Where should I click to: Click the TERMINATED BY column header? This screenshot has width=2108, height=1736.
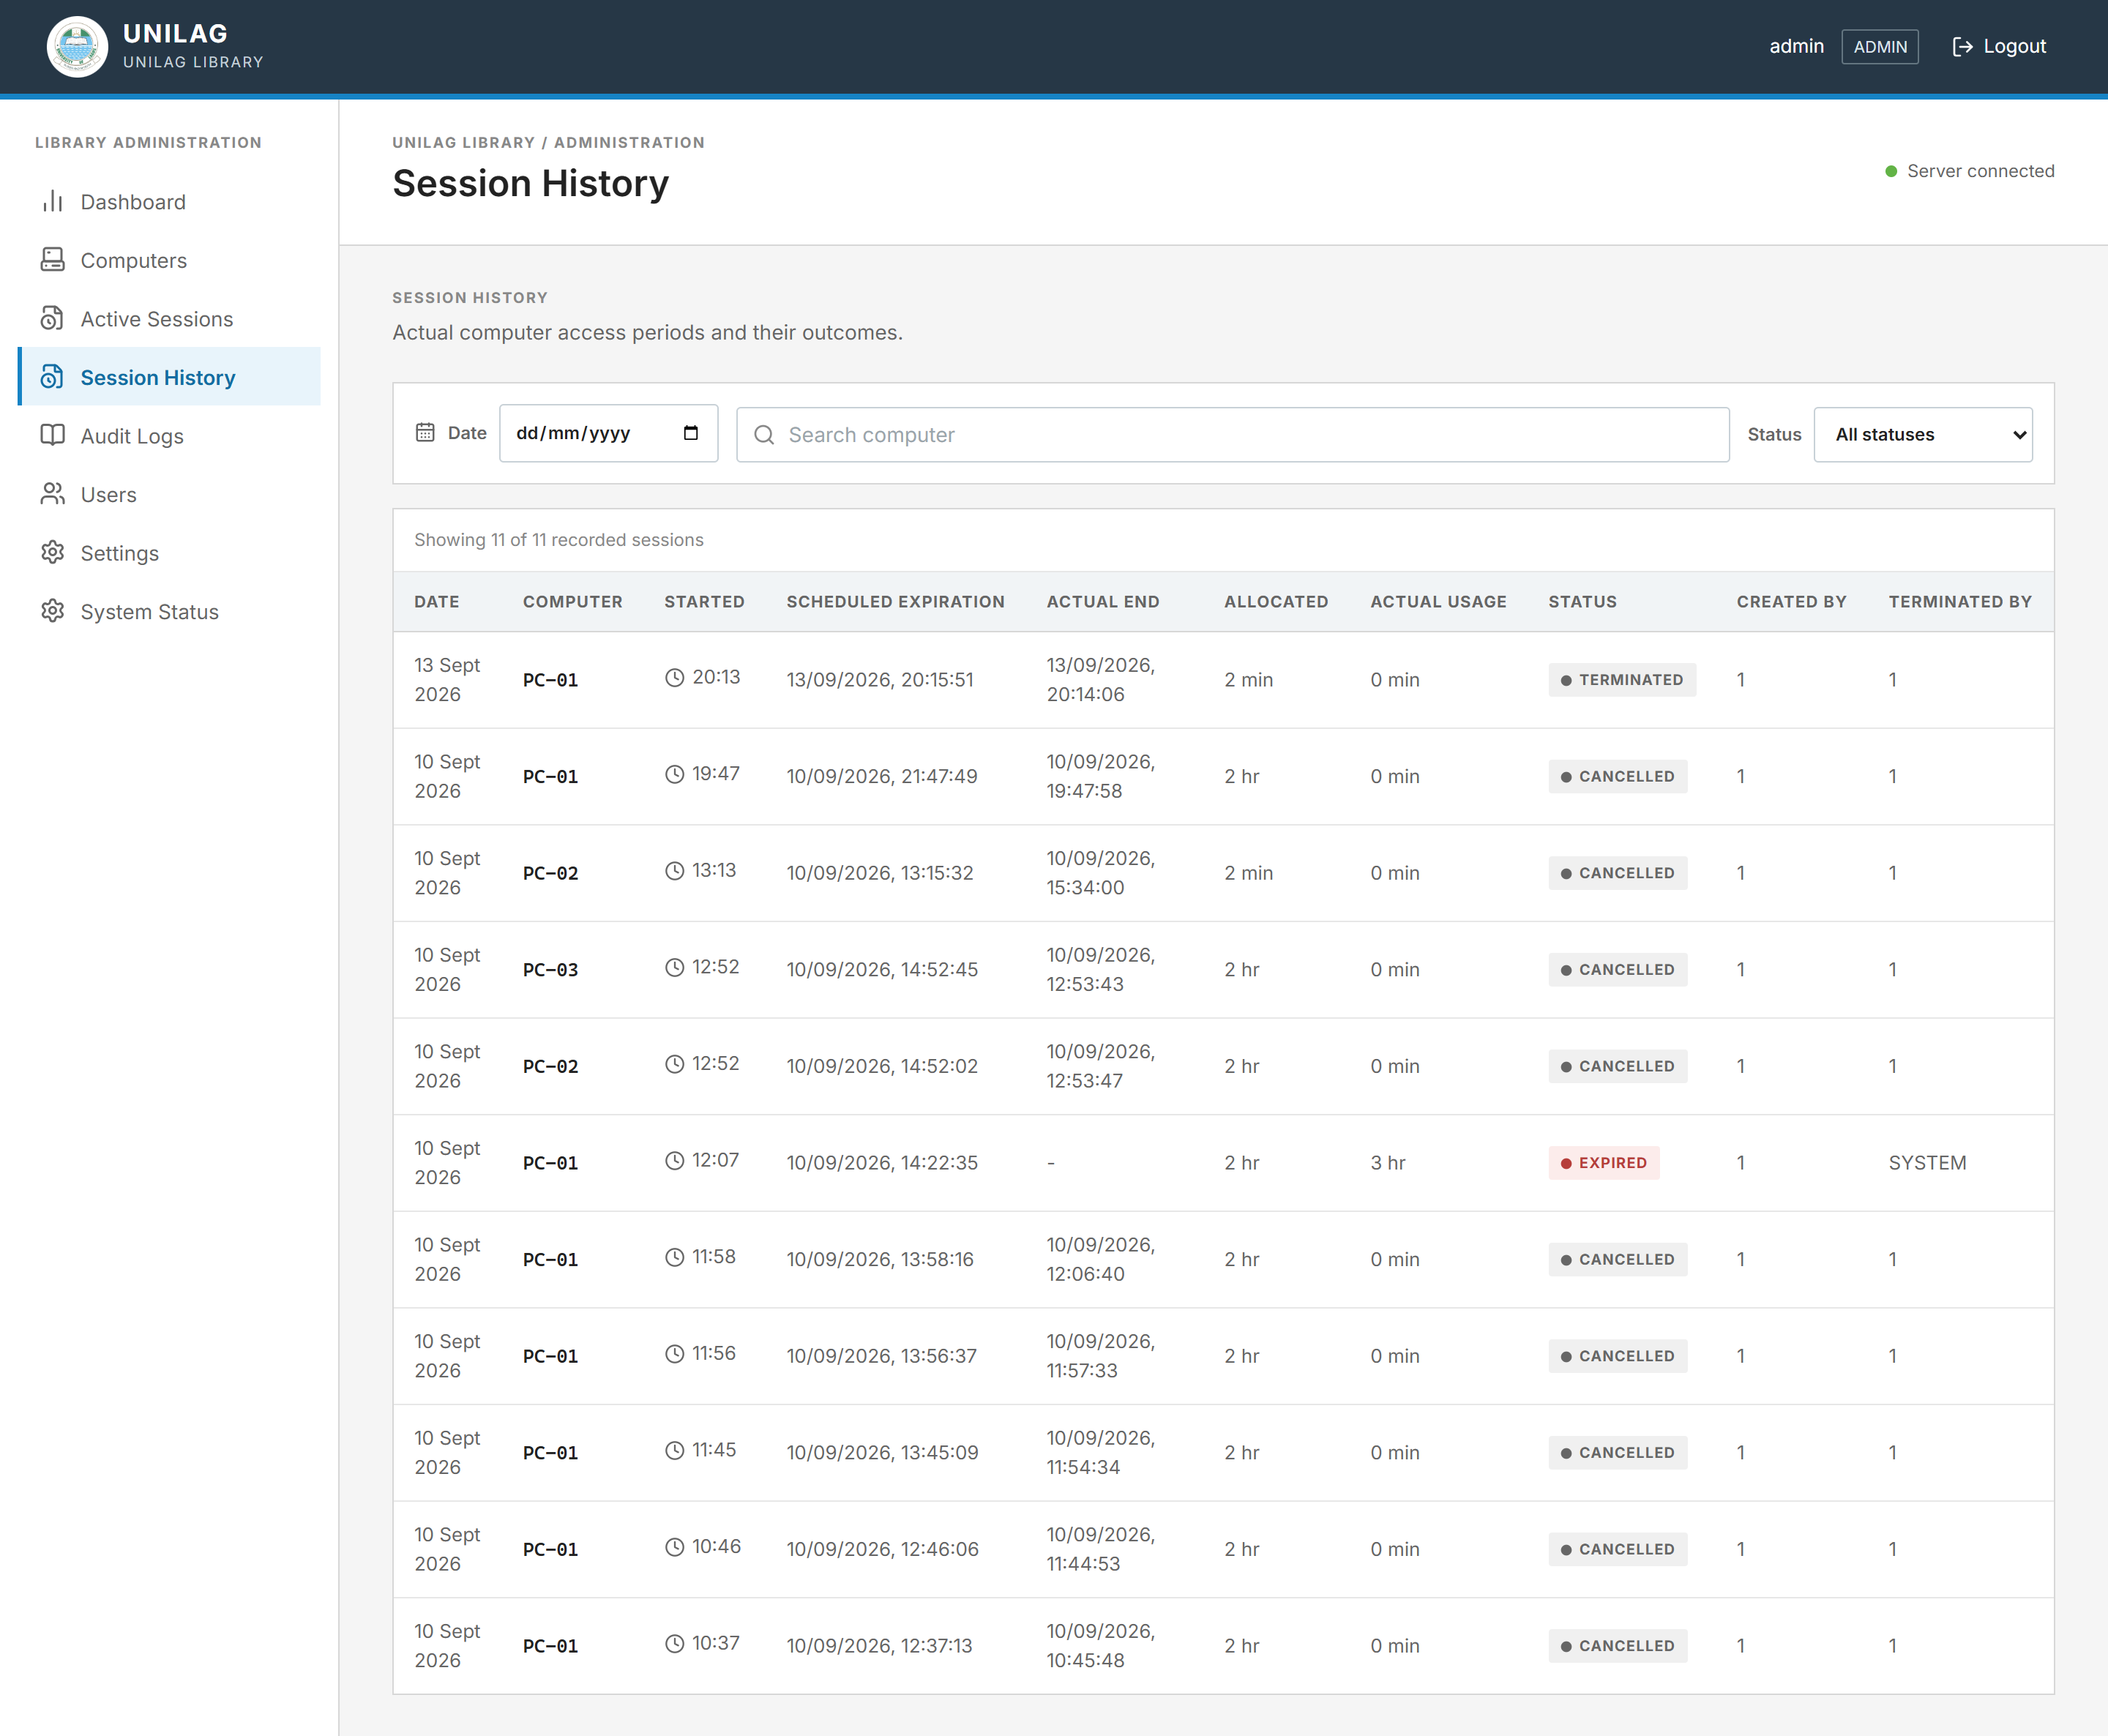pyautogui.click(x=1959, y=602)
